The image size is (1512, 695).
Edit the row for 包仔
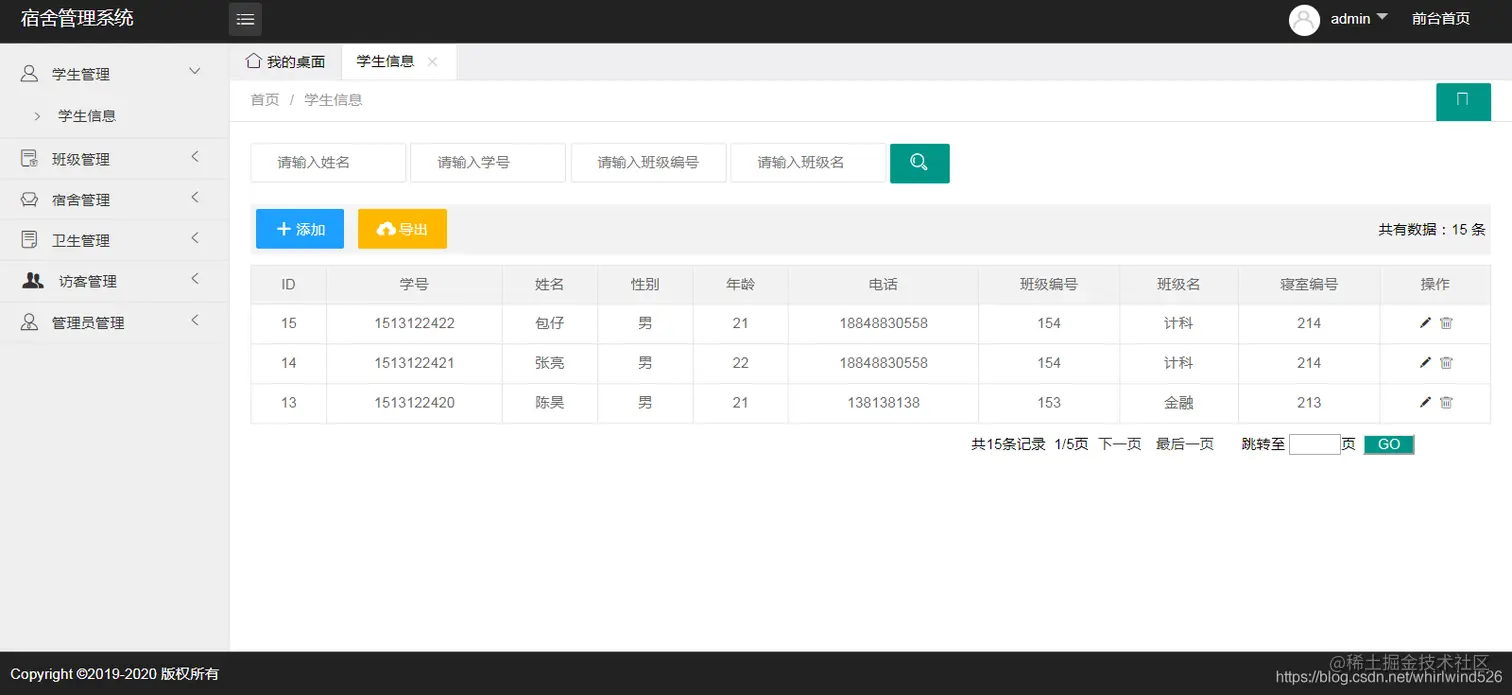click(1425, 323)
